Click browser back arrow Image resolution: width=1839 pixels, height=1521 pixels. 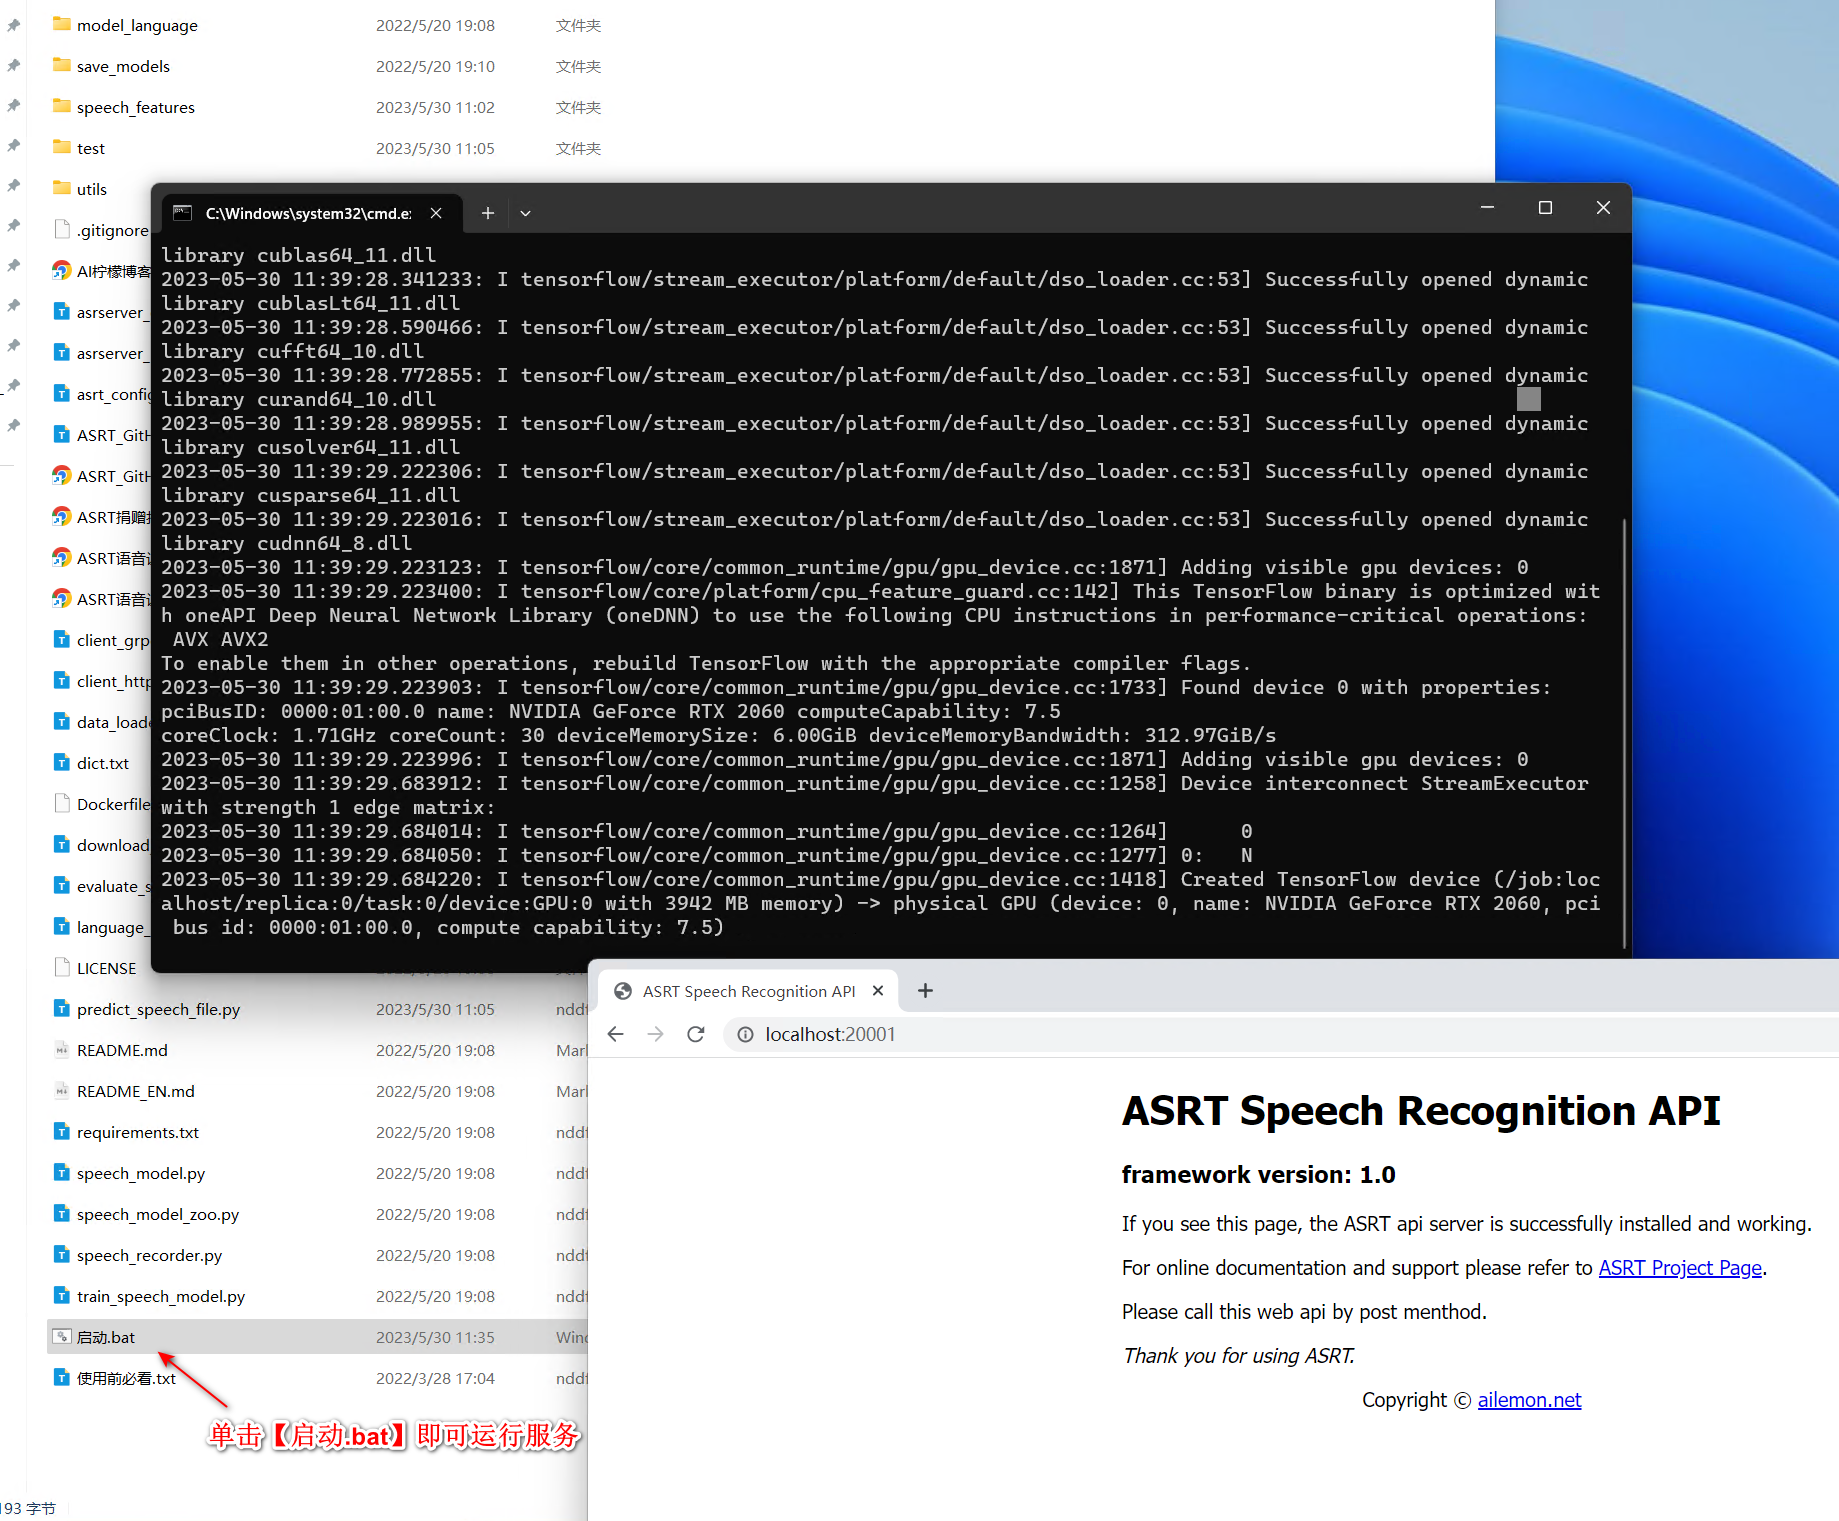click(616, 1034)
